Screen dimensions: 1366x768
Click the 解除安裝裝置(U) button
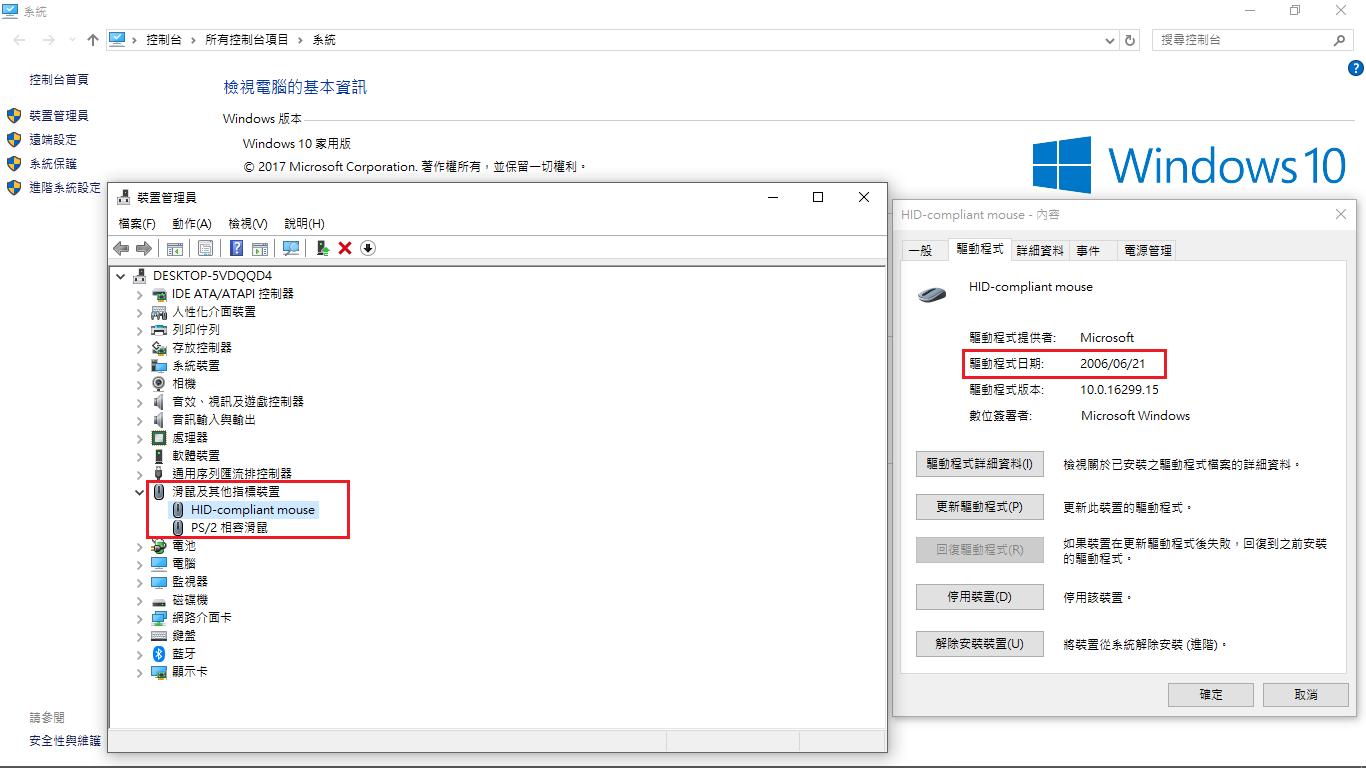(x=980, y=644)
